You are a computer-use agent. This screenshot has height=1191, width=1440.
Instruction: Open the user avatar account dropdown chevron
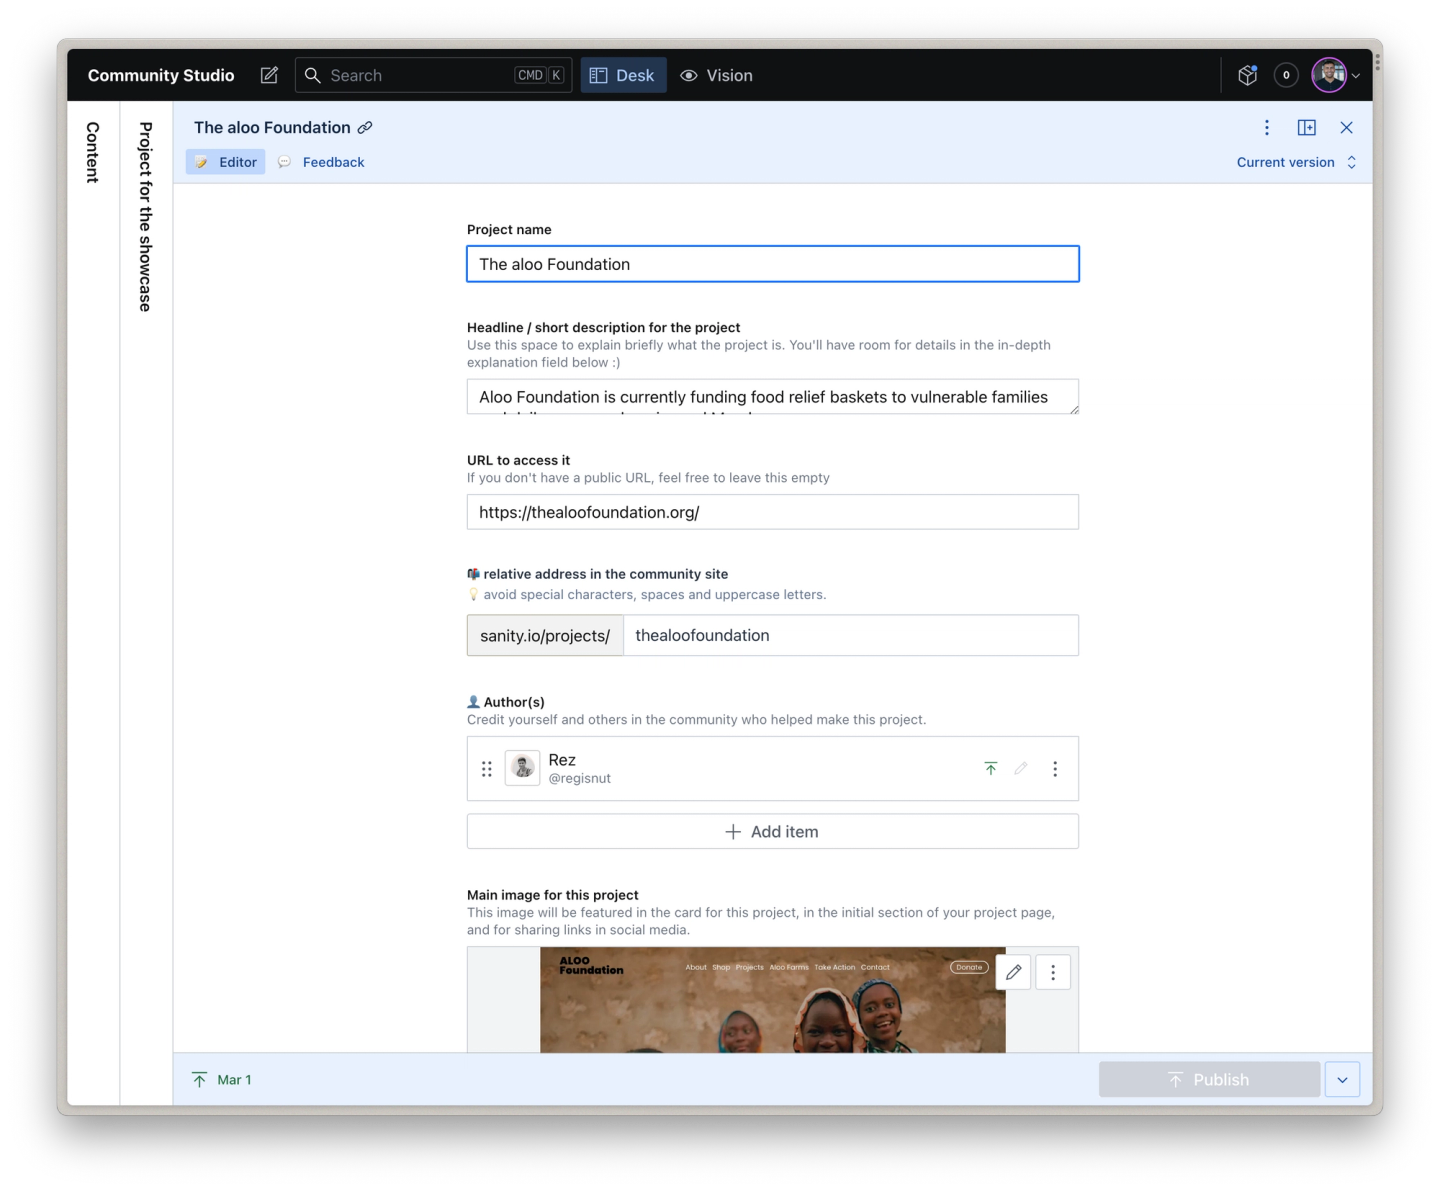pos(1356,75)
